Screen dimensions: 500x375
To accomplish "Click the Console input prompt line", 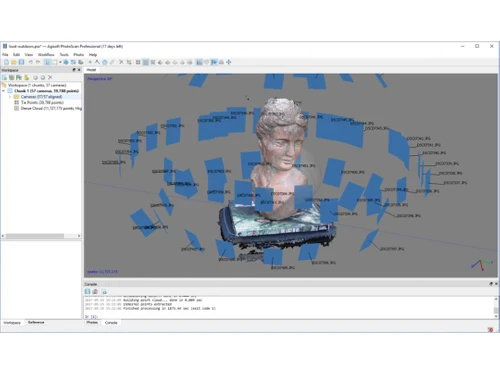I will (x=289, y=316).
